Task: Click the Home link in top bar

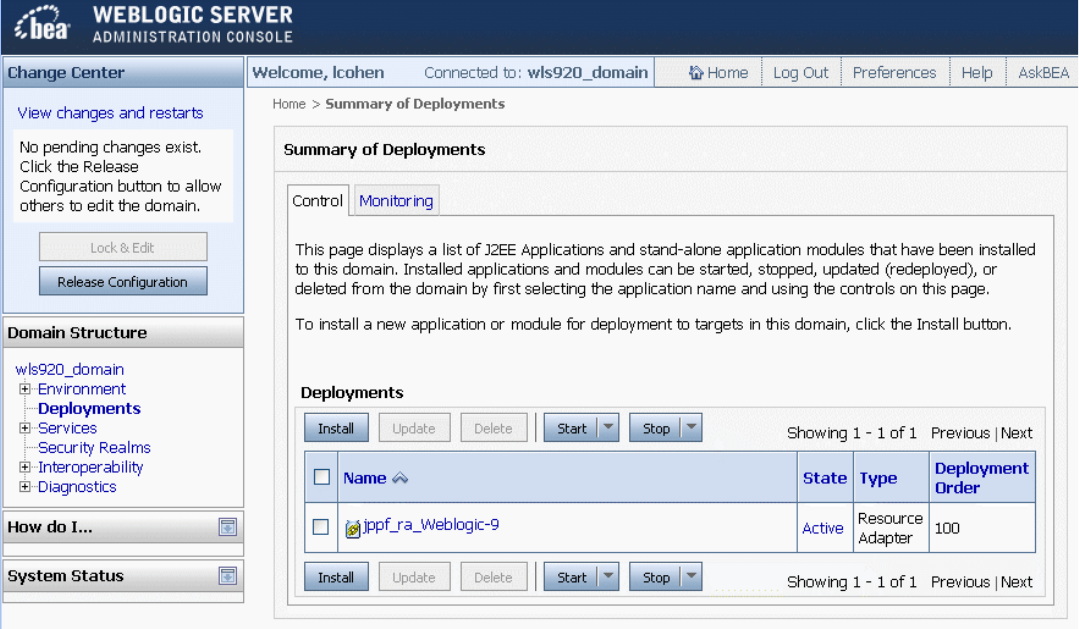Action: (727, 73)
